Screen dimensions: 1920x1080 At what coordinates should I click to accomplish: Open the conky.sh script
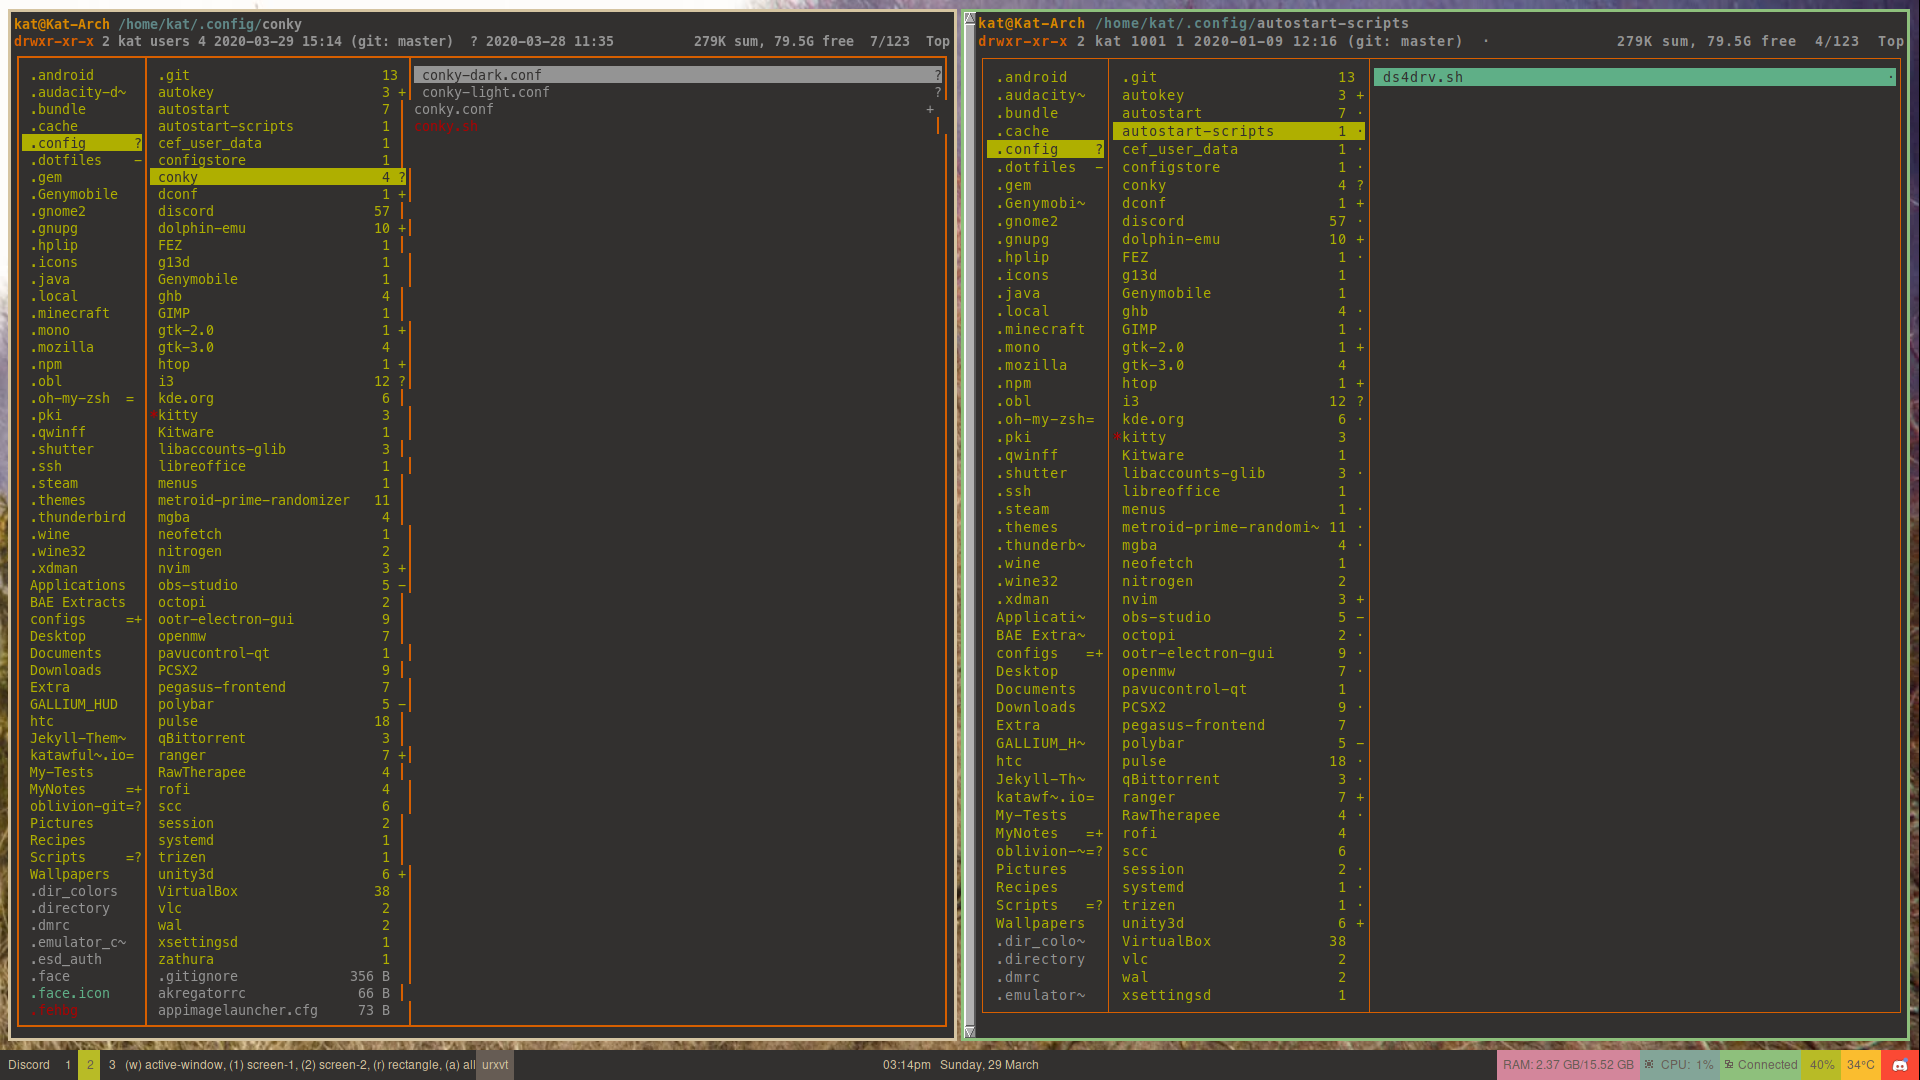[x=447, y=126]
